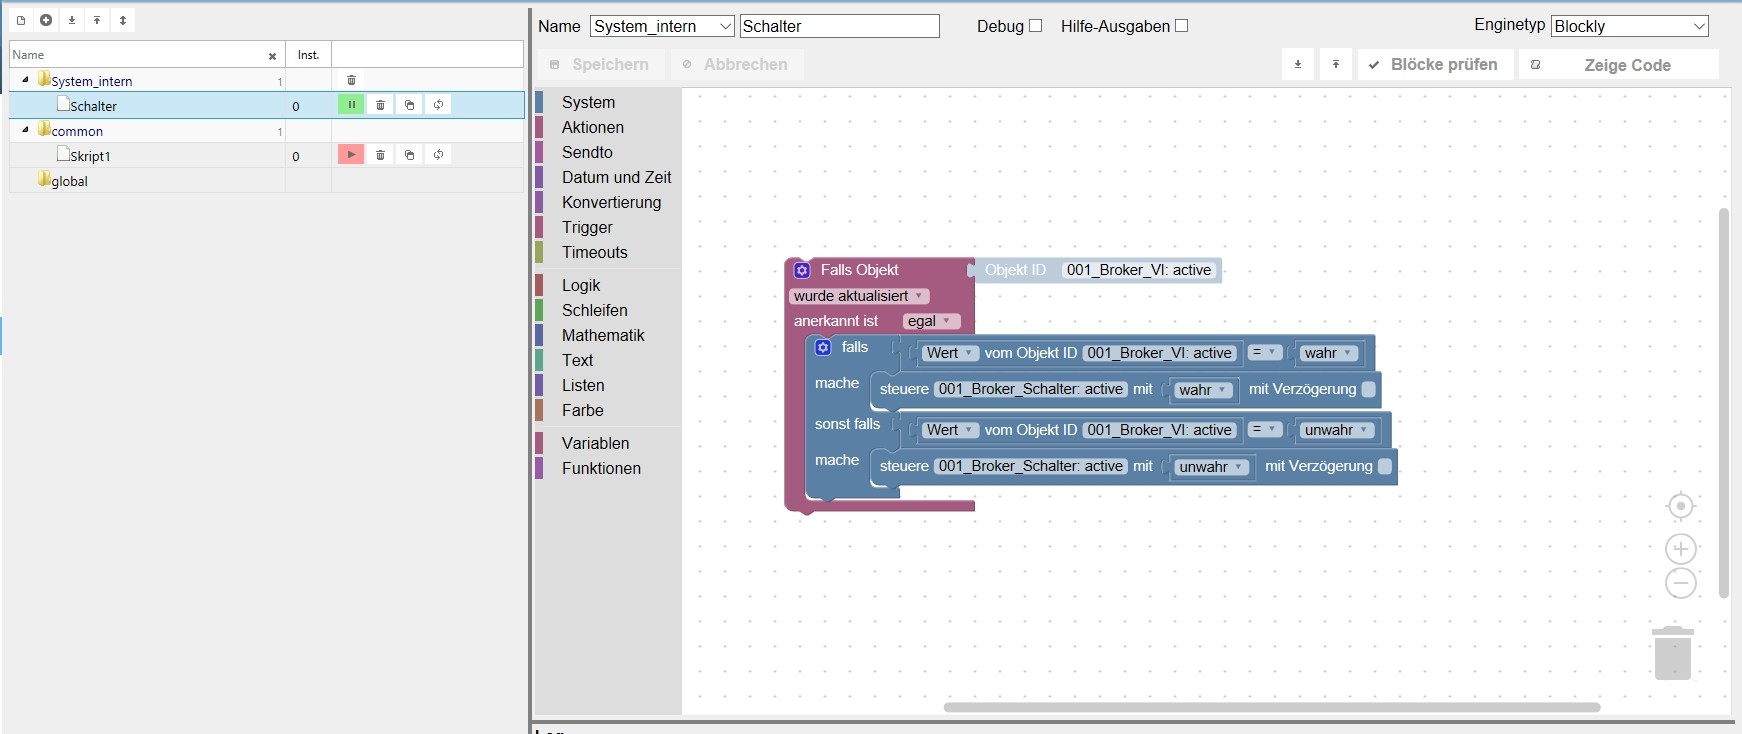Click the Zeige Code button
1742x734 pixels.
pyautogui.click(x=1618, y=65)
